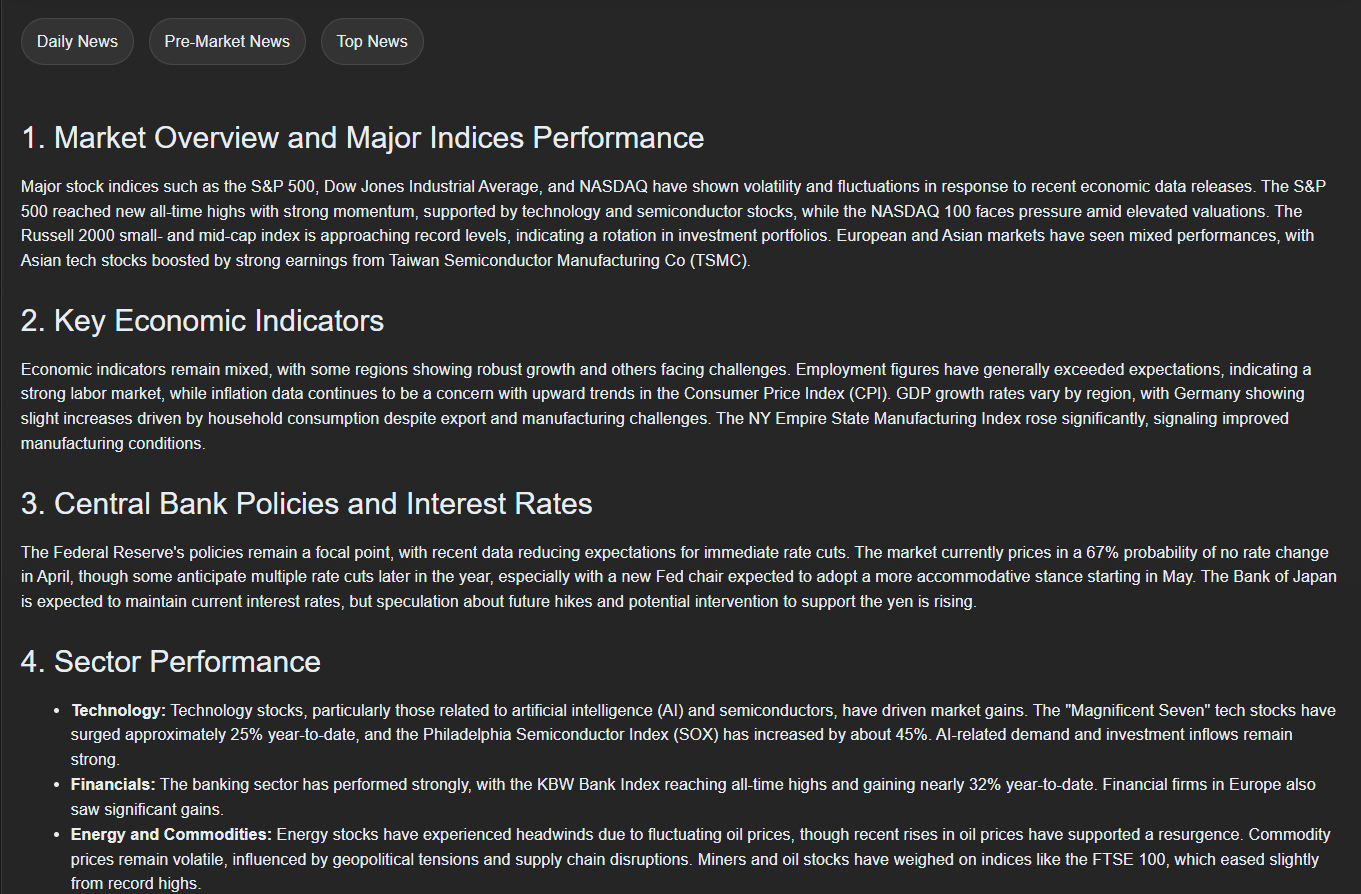Click the bullet marker beside Energy and Commodities

(x=56, y=835)
